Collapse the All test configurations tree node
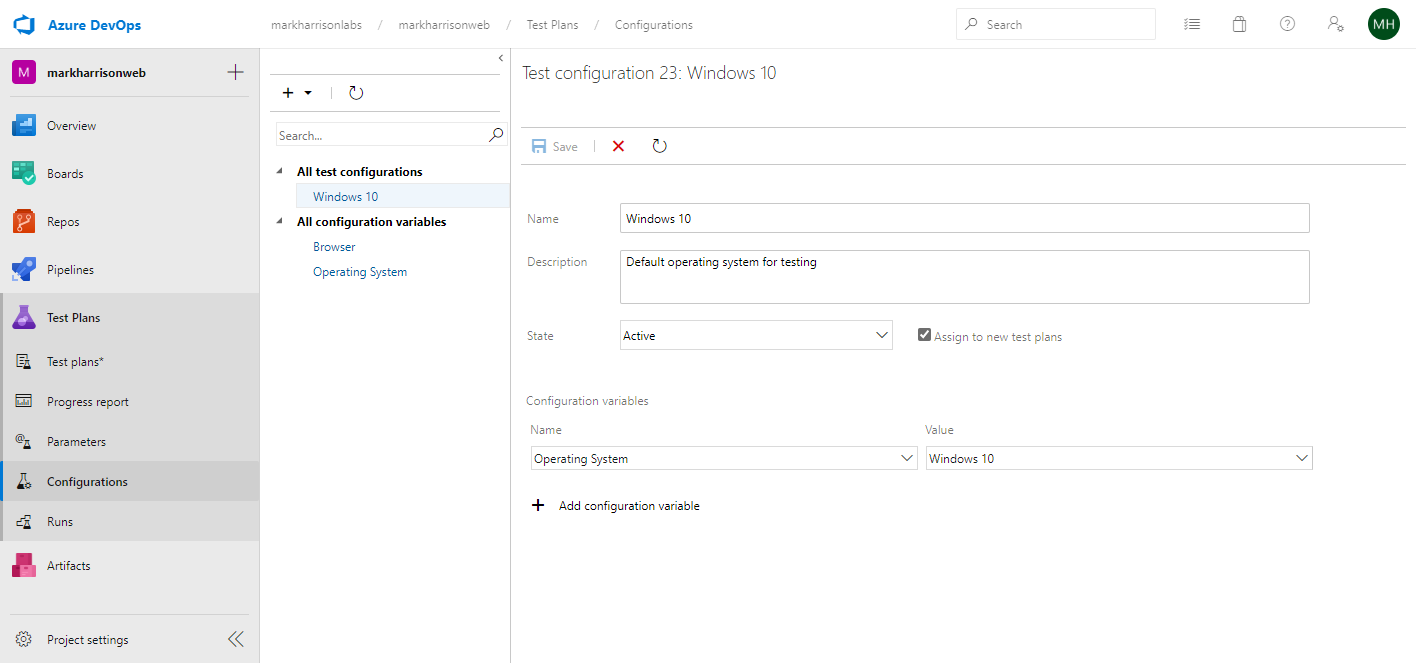Screen dimensions: 1416x663 click(279, 172)
